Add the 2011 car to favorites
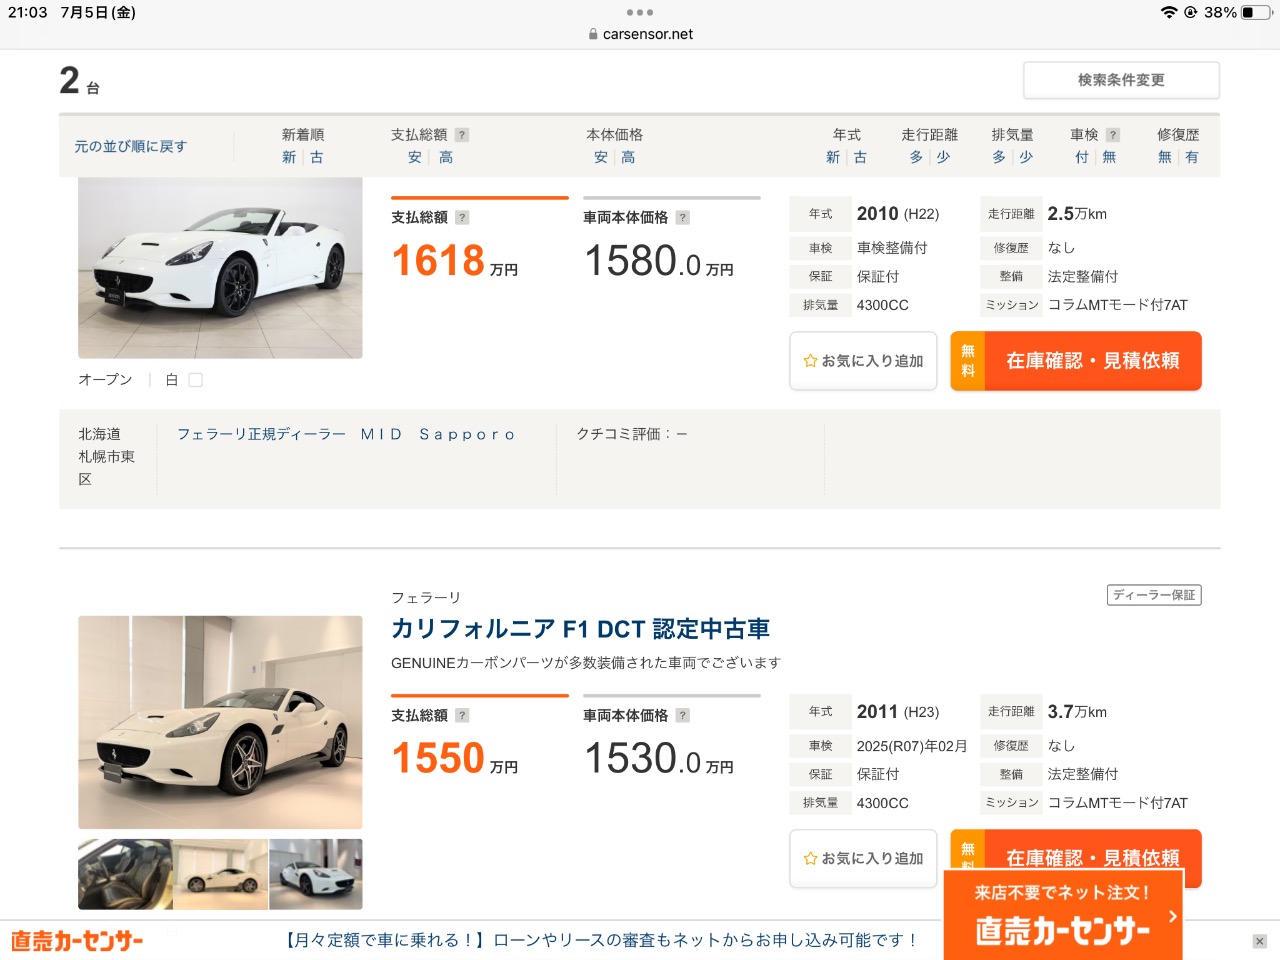Screen dimensions: 1280x960 [x=863, y=858]
